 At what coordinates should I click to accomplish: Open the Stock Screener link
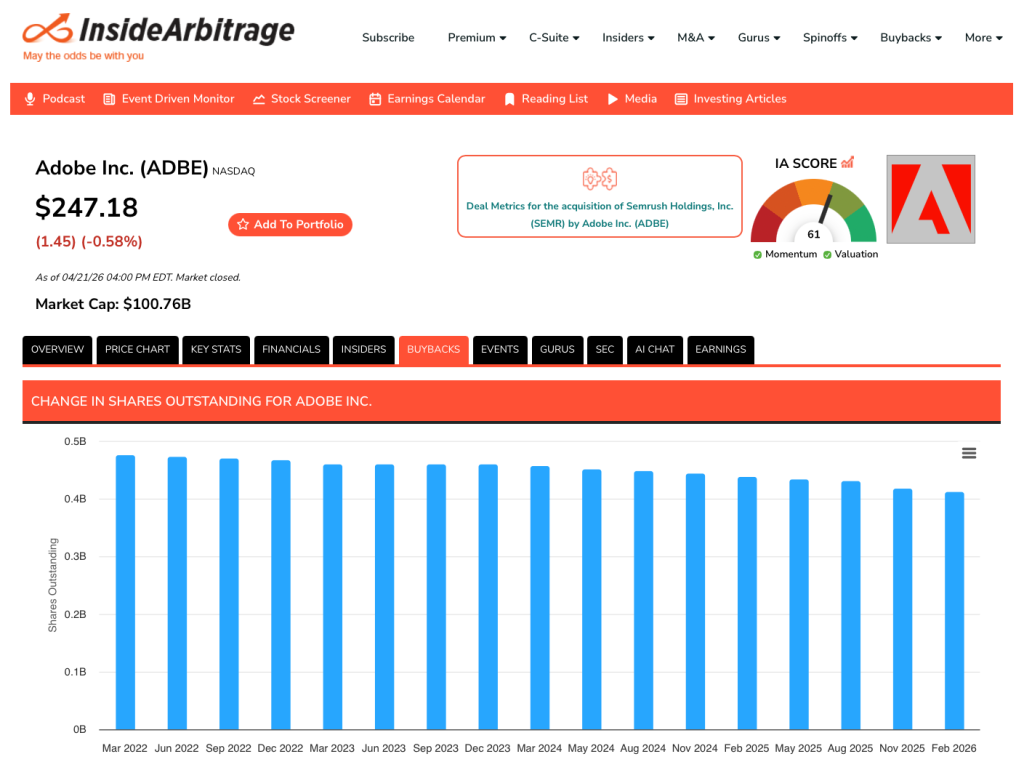(x=311, y=99)
